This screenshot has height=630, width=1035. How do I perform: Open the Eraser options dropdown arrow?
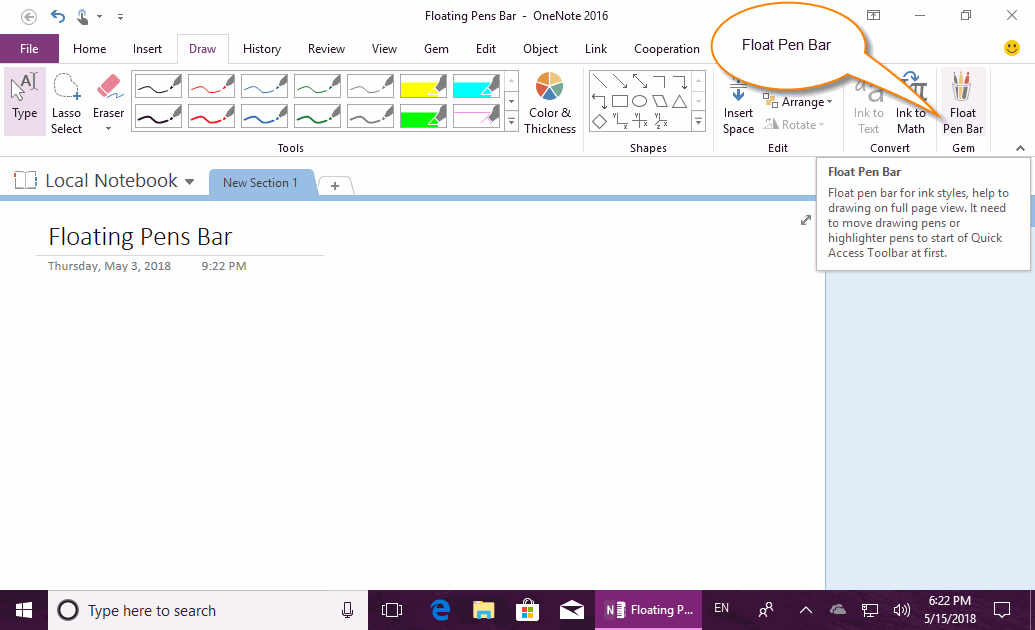[x=109, y=129]
